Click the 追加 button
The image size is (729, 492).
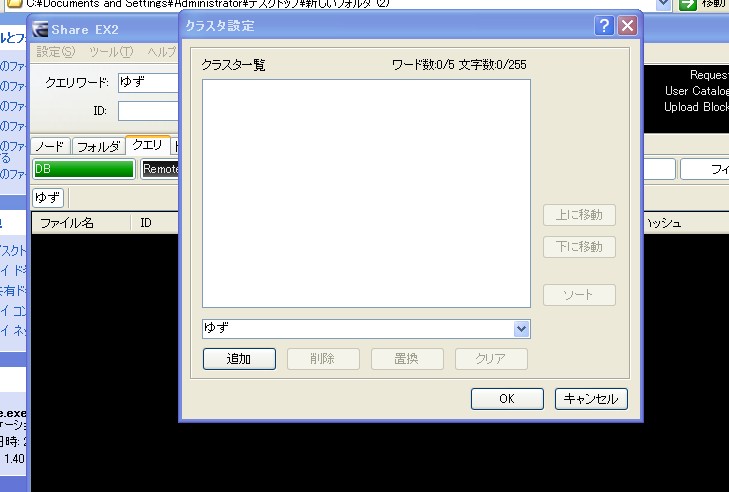[x=238, y=359]
